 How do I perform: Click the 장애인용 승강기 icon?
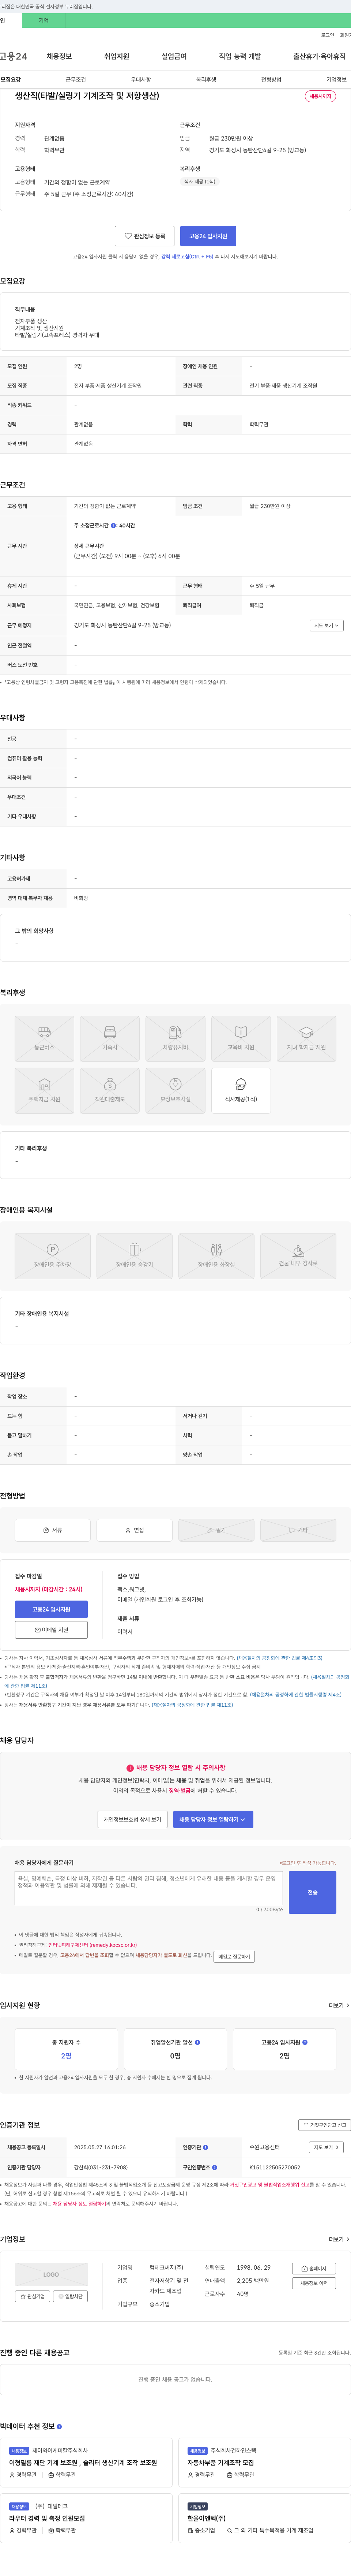coord(134,1256)
